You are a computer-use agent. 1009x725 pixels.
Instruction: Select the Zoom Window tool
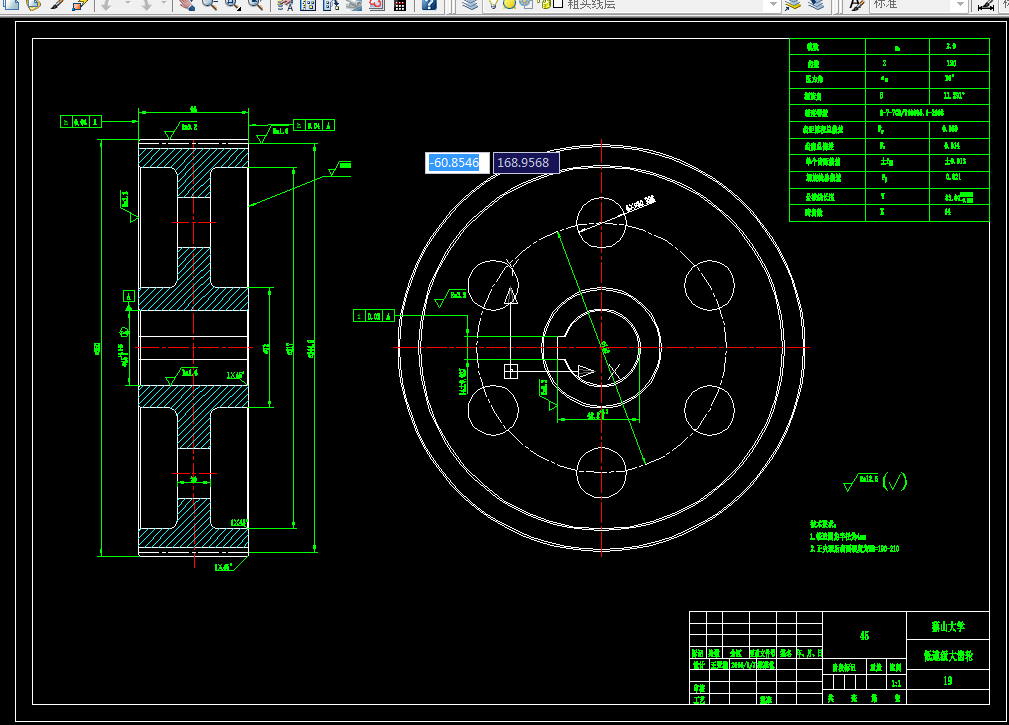232,5
